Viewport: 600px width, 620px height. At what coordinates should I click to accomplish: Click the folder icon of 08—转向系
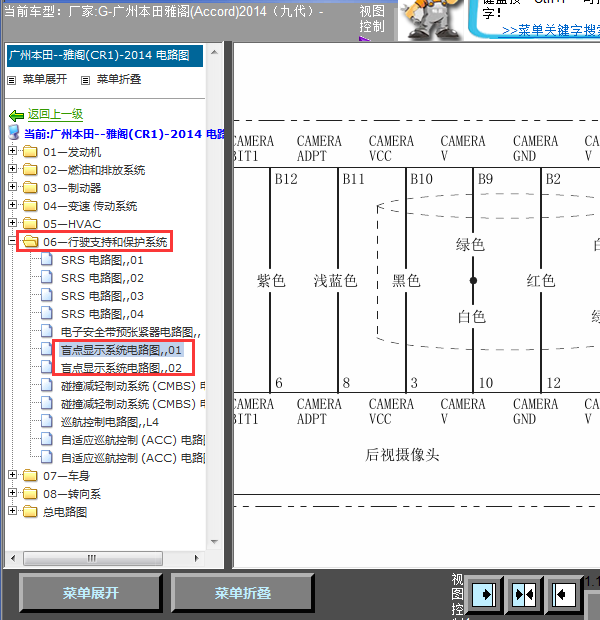[30, 493]
